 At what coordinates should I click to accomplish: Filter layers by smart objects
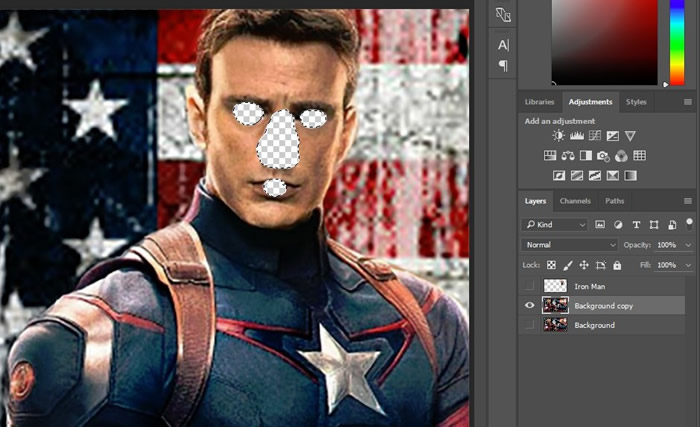[672, 225]
